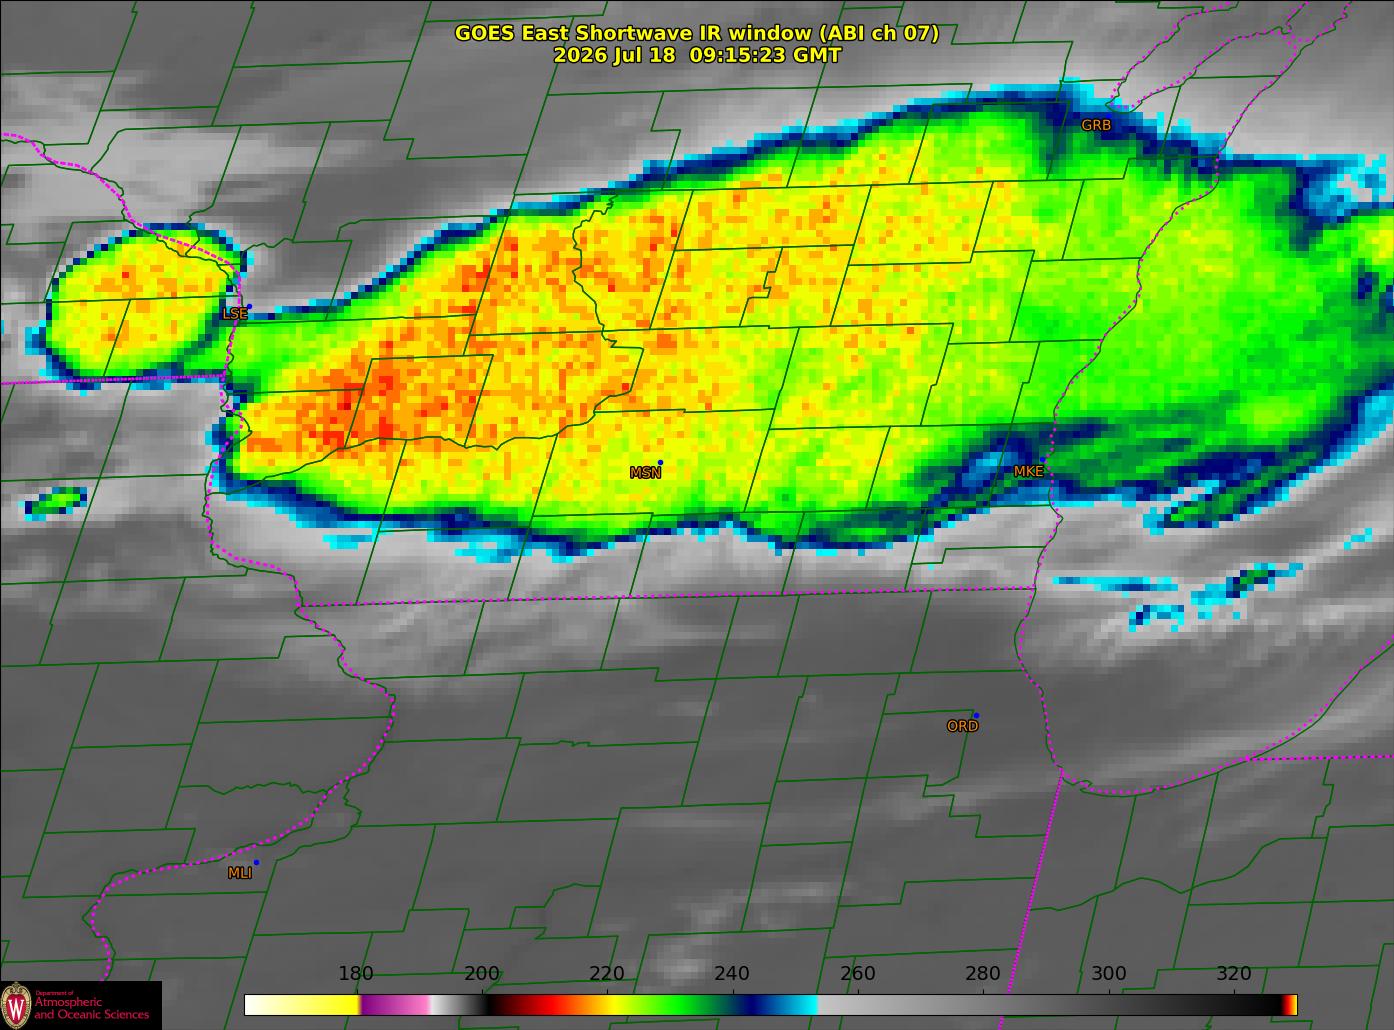Select the MKE station label
1394x1030 pixels.
(1028, 471)
